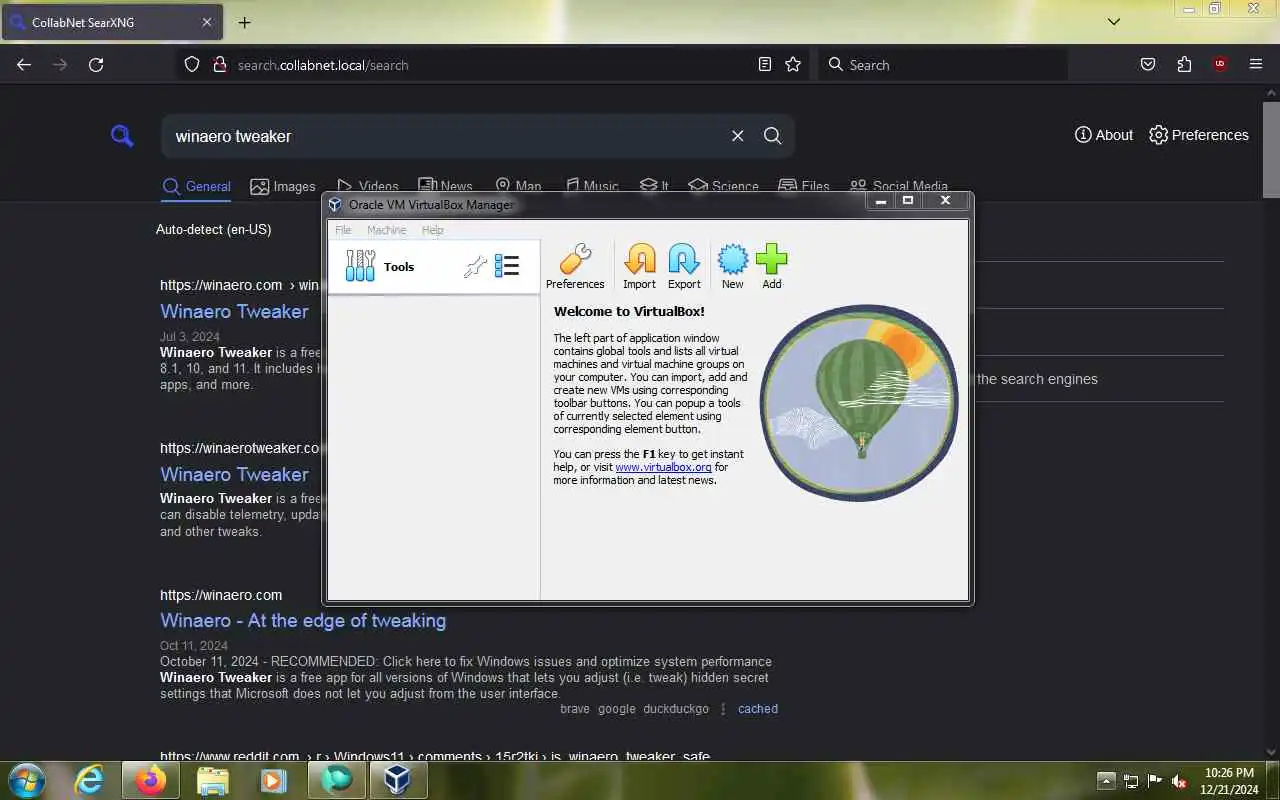
Task: Open the Pocket save icon
Action: click(x=1148, y=65)
